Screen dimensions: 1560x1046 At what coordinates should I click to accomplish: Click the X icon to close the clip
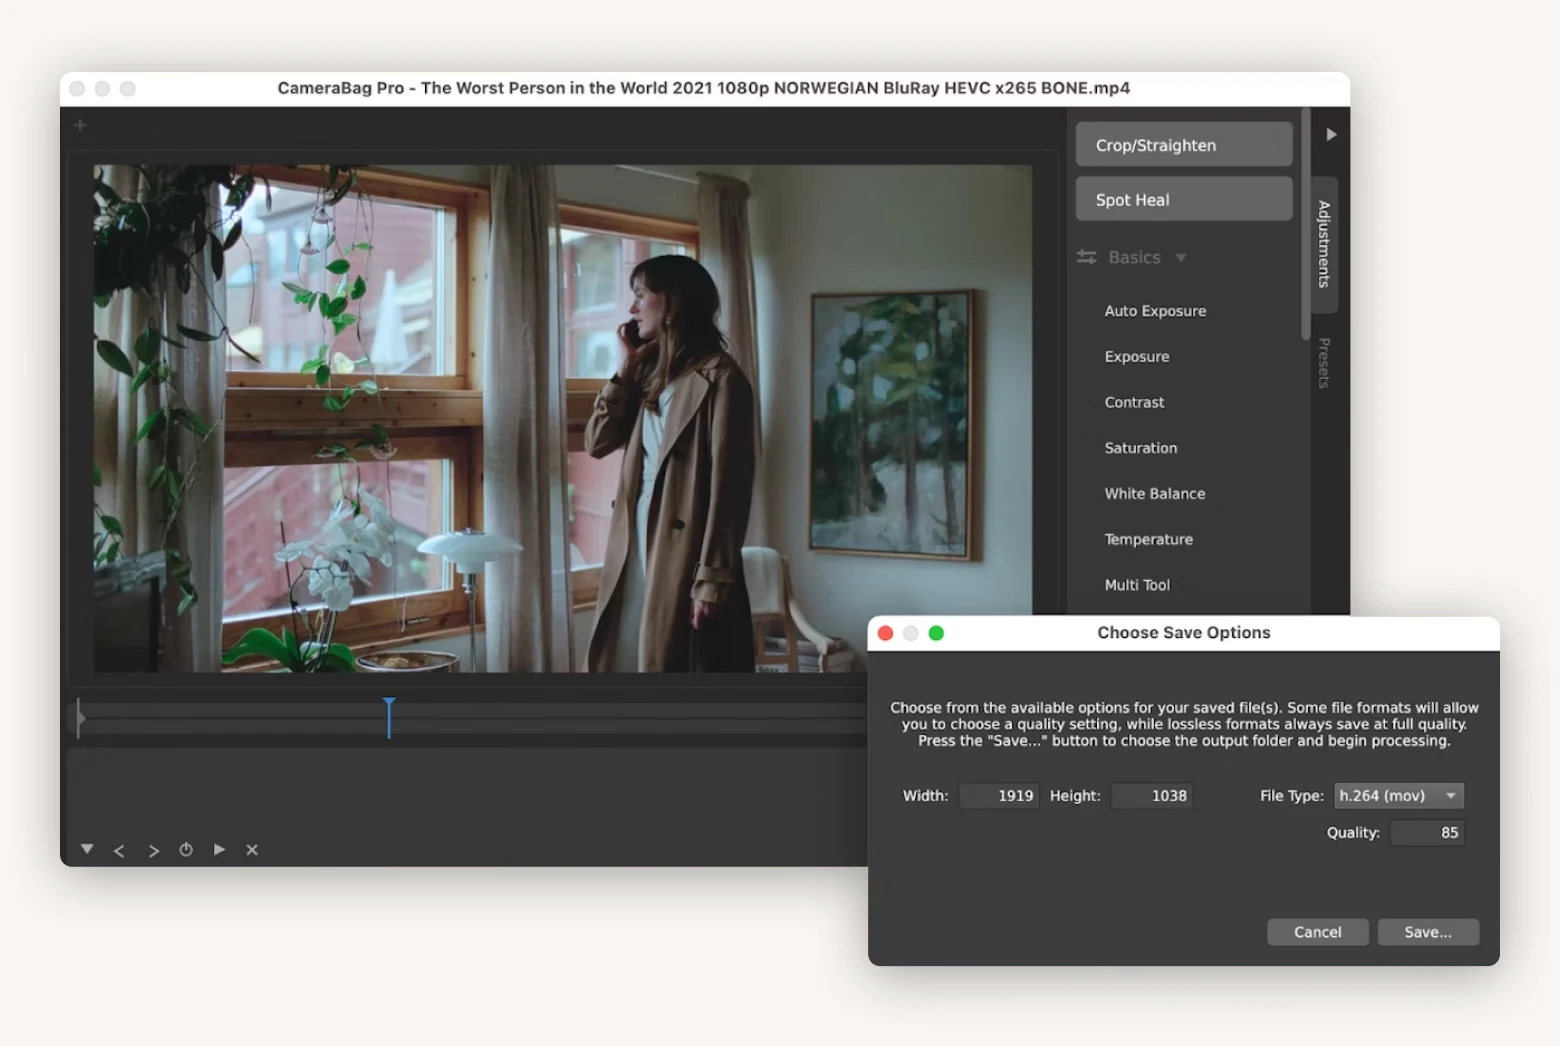(251, 849)
